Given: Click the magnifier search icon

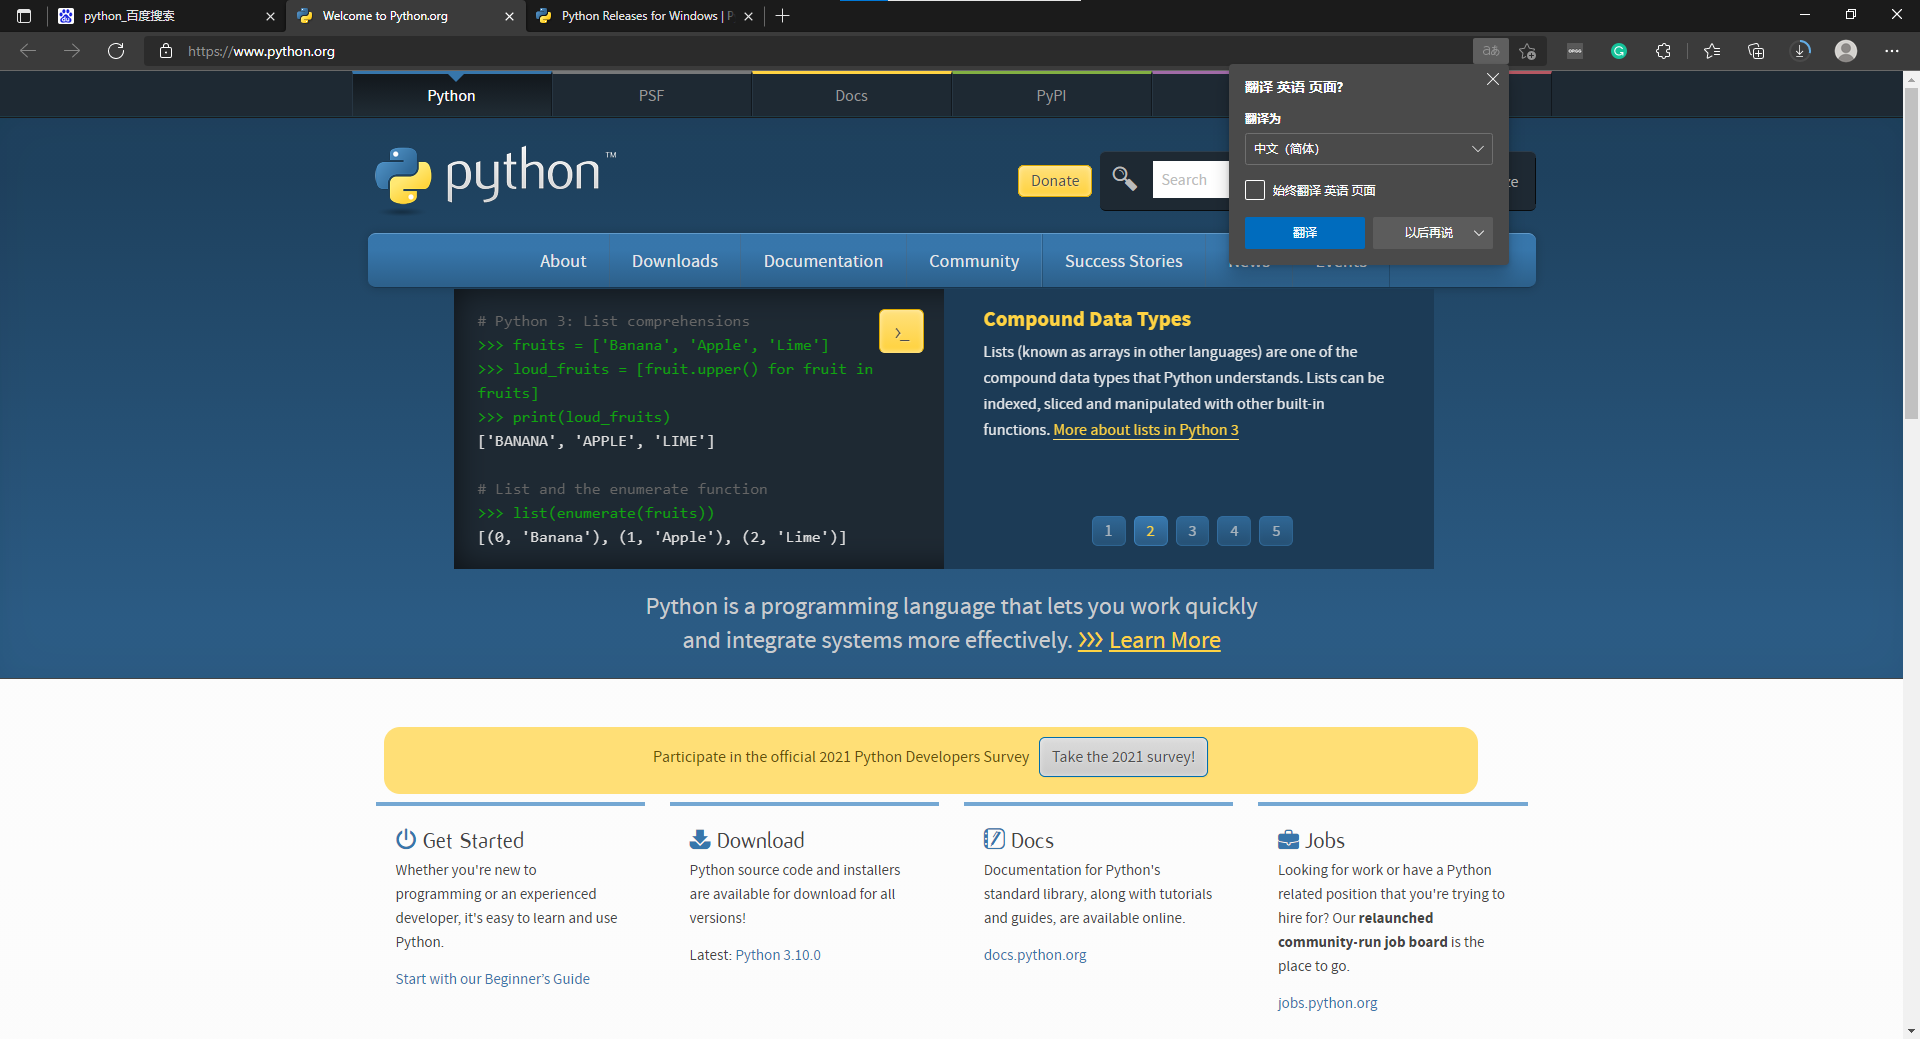Looking at the screenshot, I should coord(1125,179).
